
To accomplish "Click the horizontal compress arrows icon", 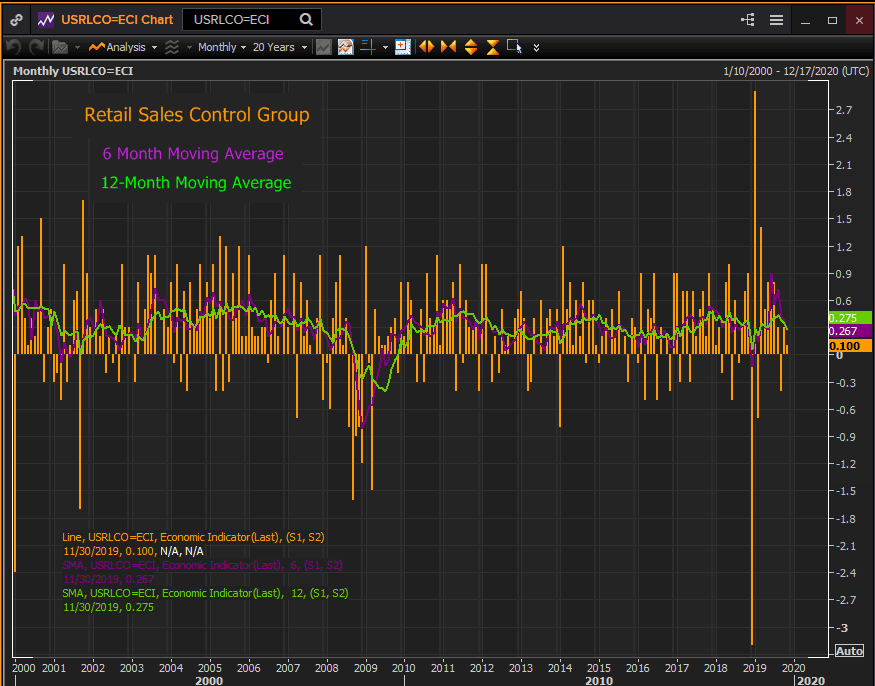I will (x=448, y=47).
